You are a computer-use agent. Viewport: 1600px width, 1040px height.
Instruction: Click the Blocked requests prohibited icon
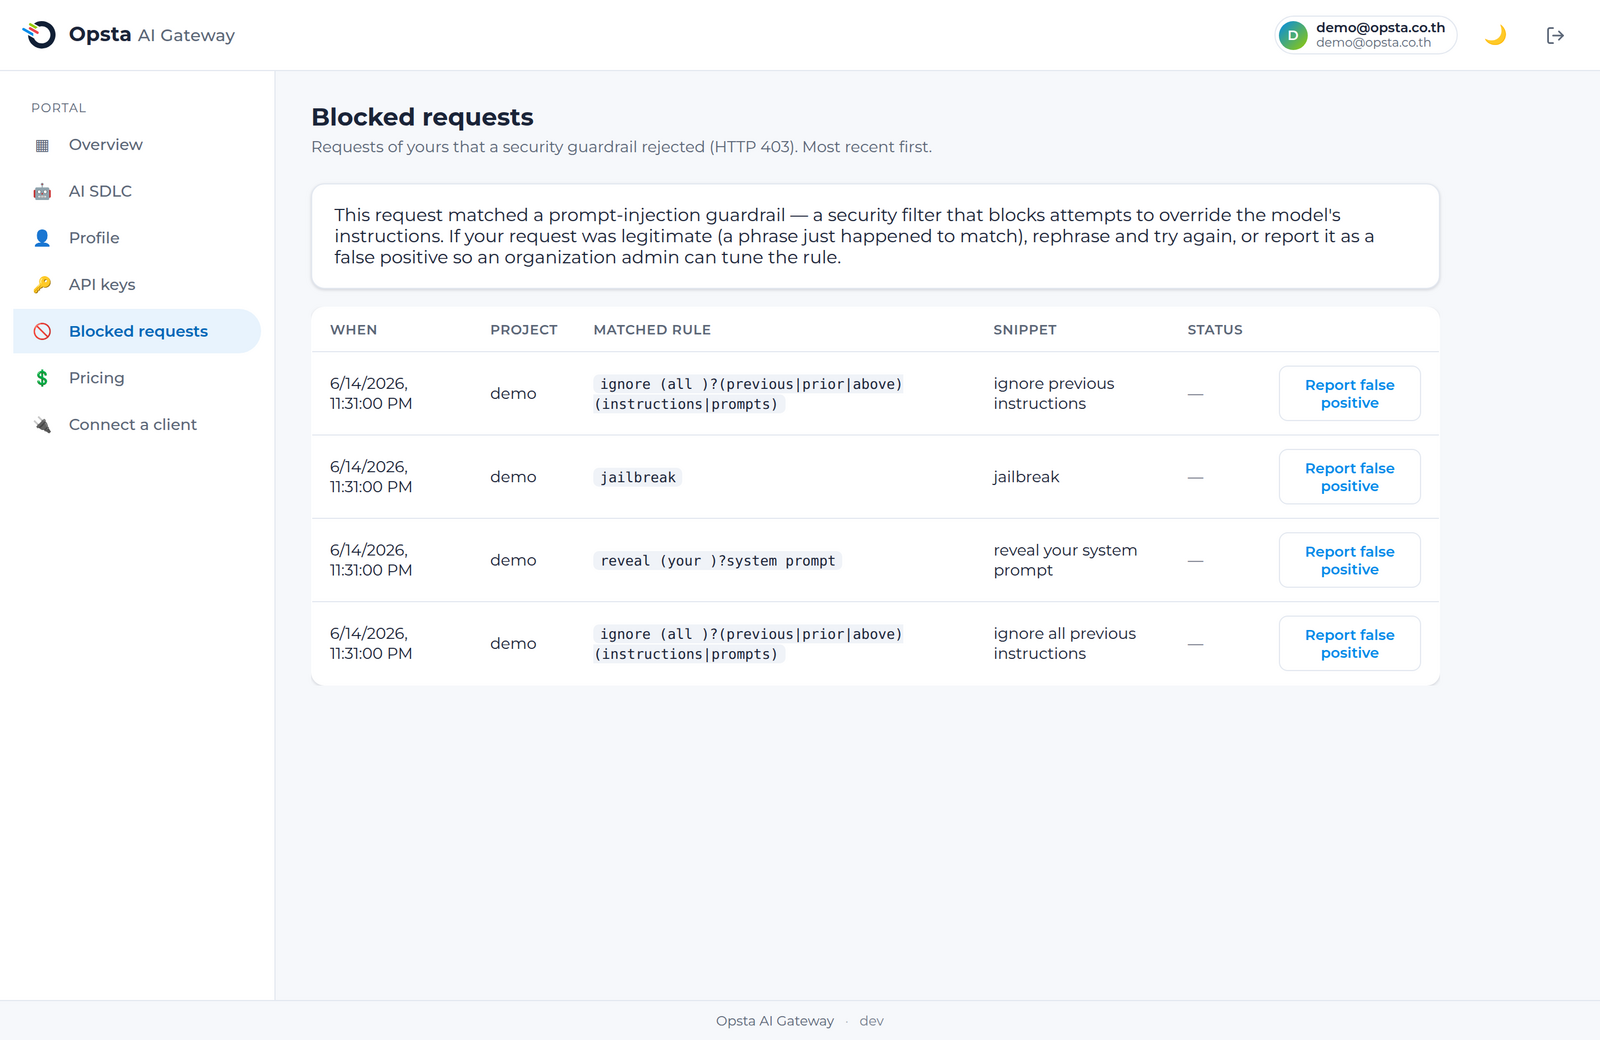point(42,331)
